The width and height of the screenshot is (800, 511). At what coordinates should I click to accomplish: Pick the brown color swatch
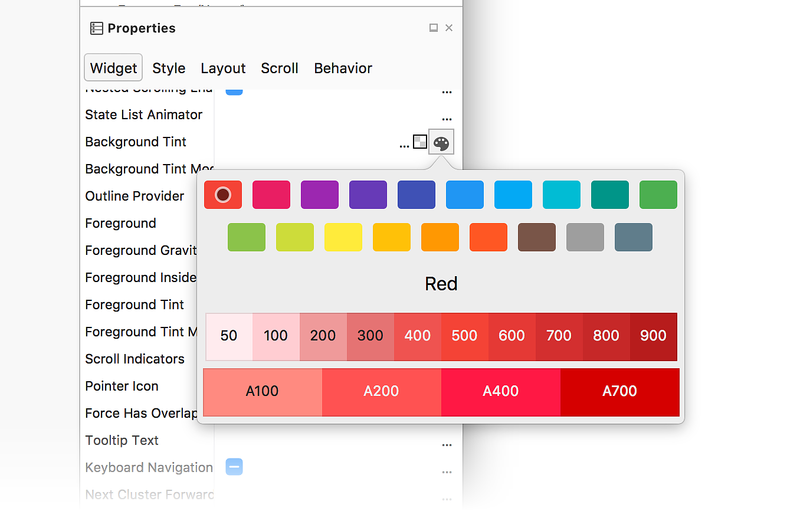tap(537, 237)
